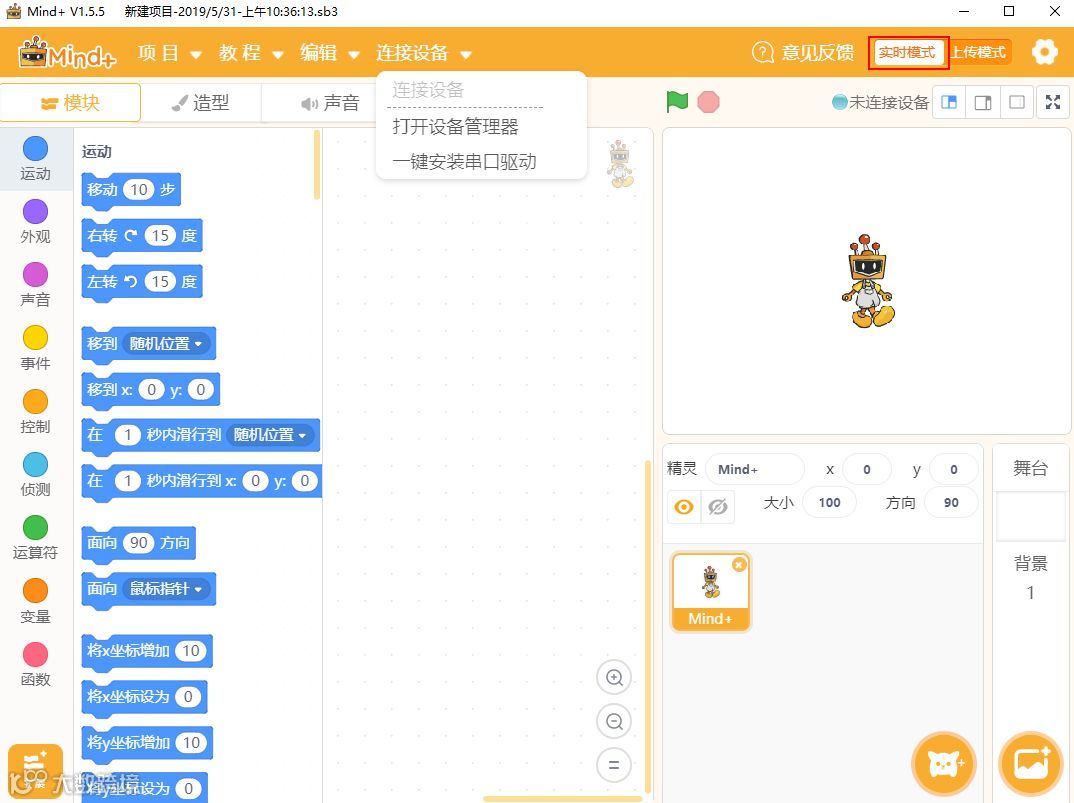
Task: Click the robot sprite on stage
Action: click(x=867, y=282)
